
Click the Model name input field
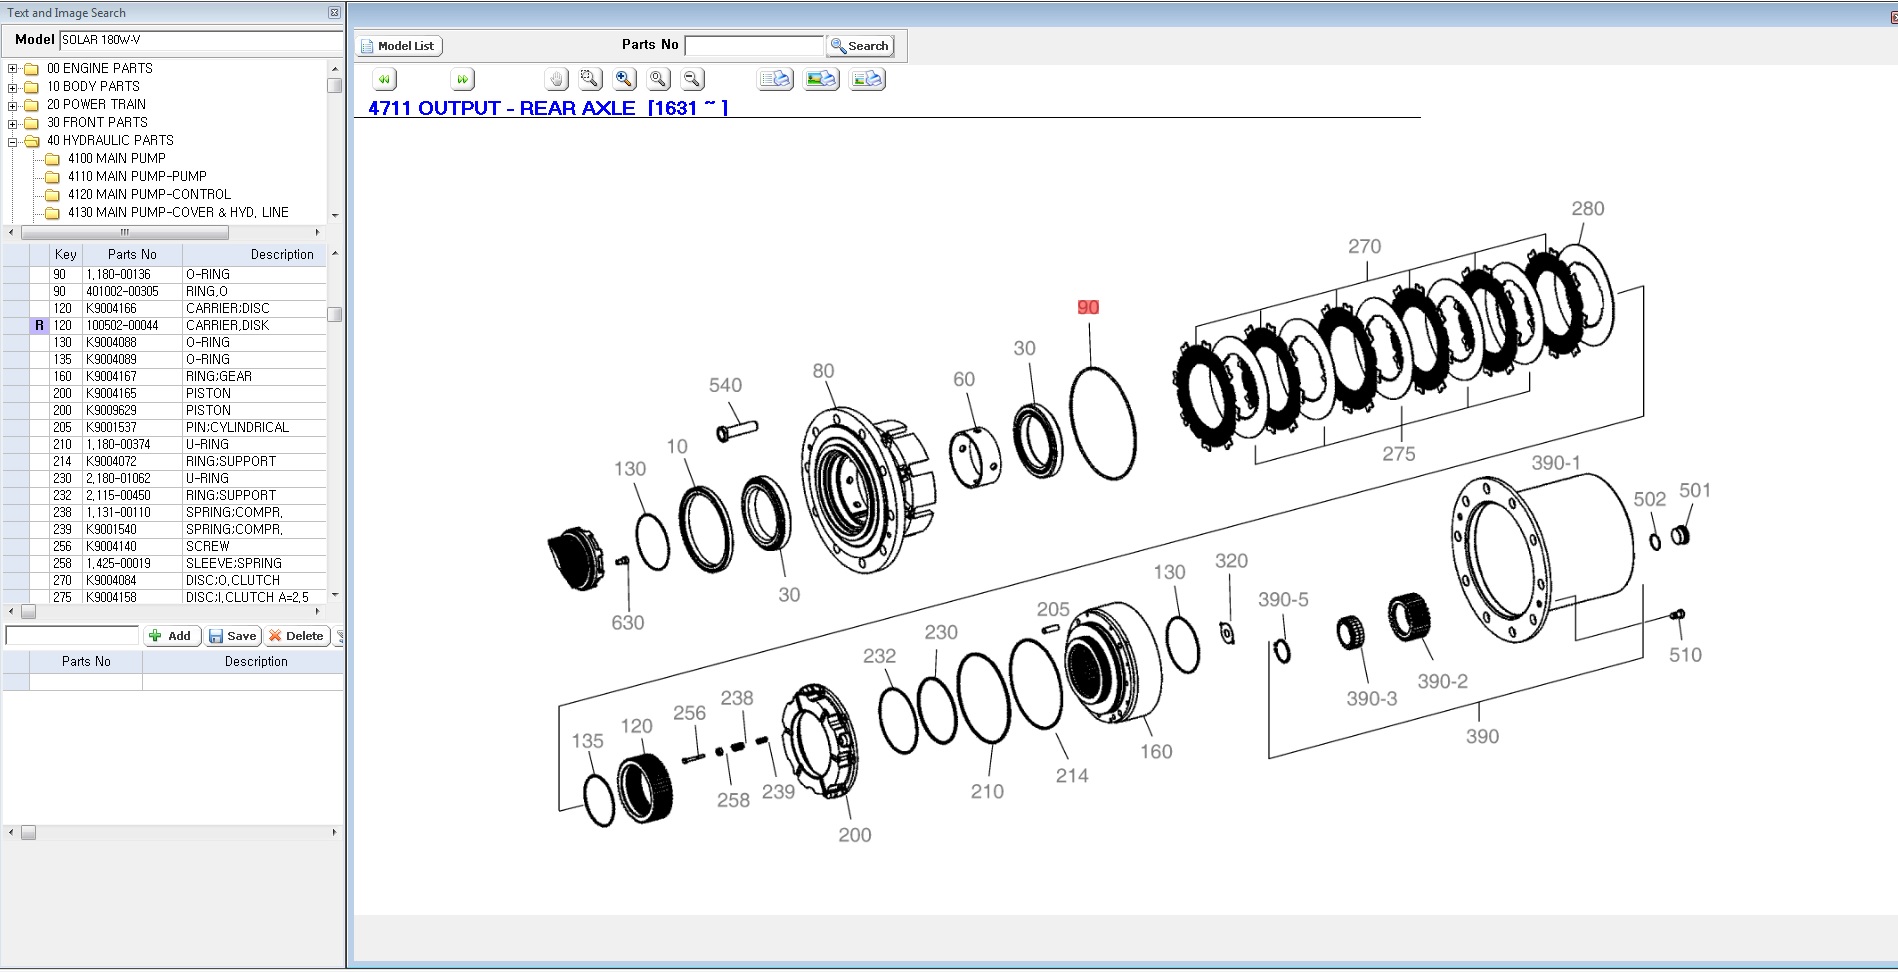pyautogui.click(x=201, y=40)
